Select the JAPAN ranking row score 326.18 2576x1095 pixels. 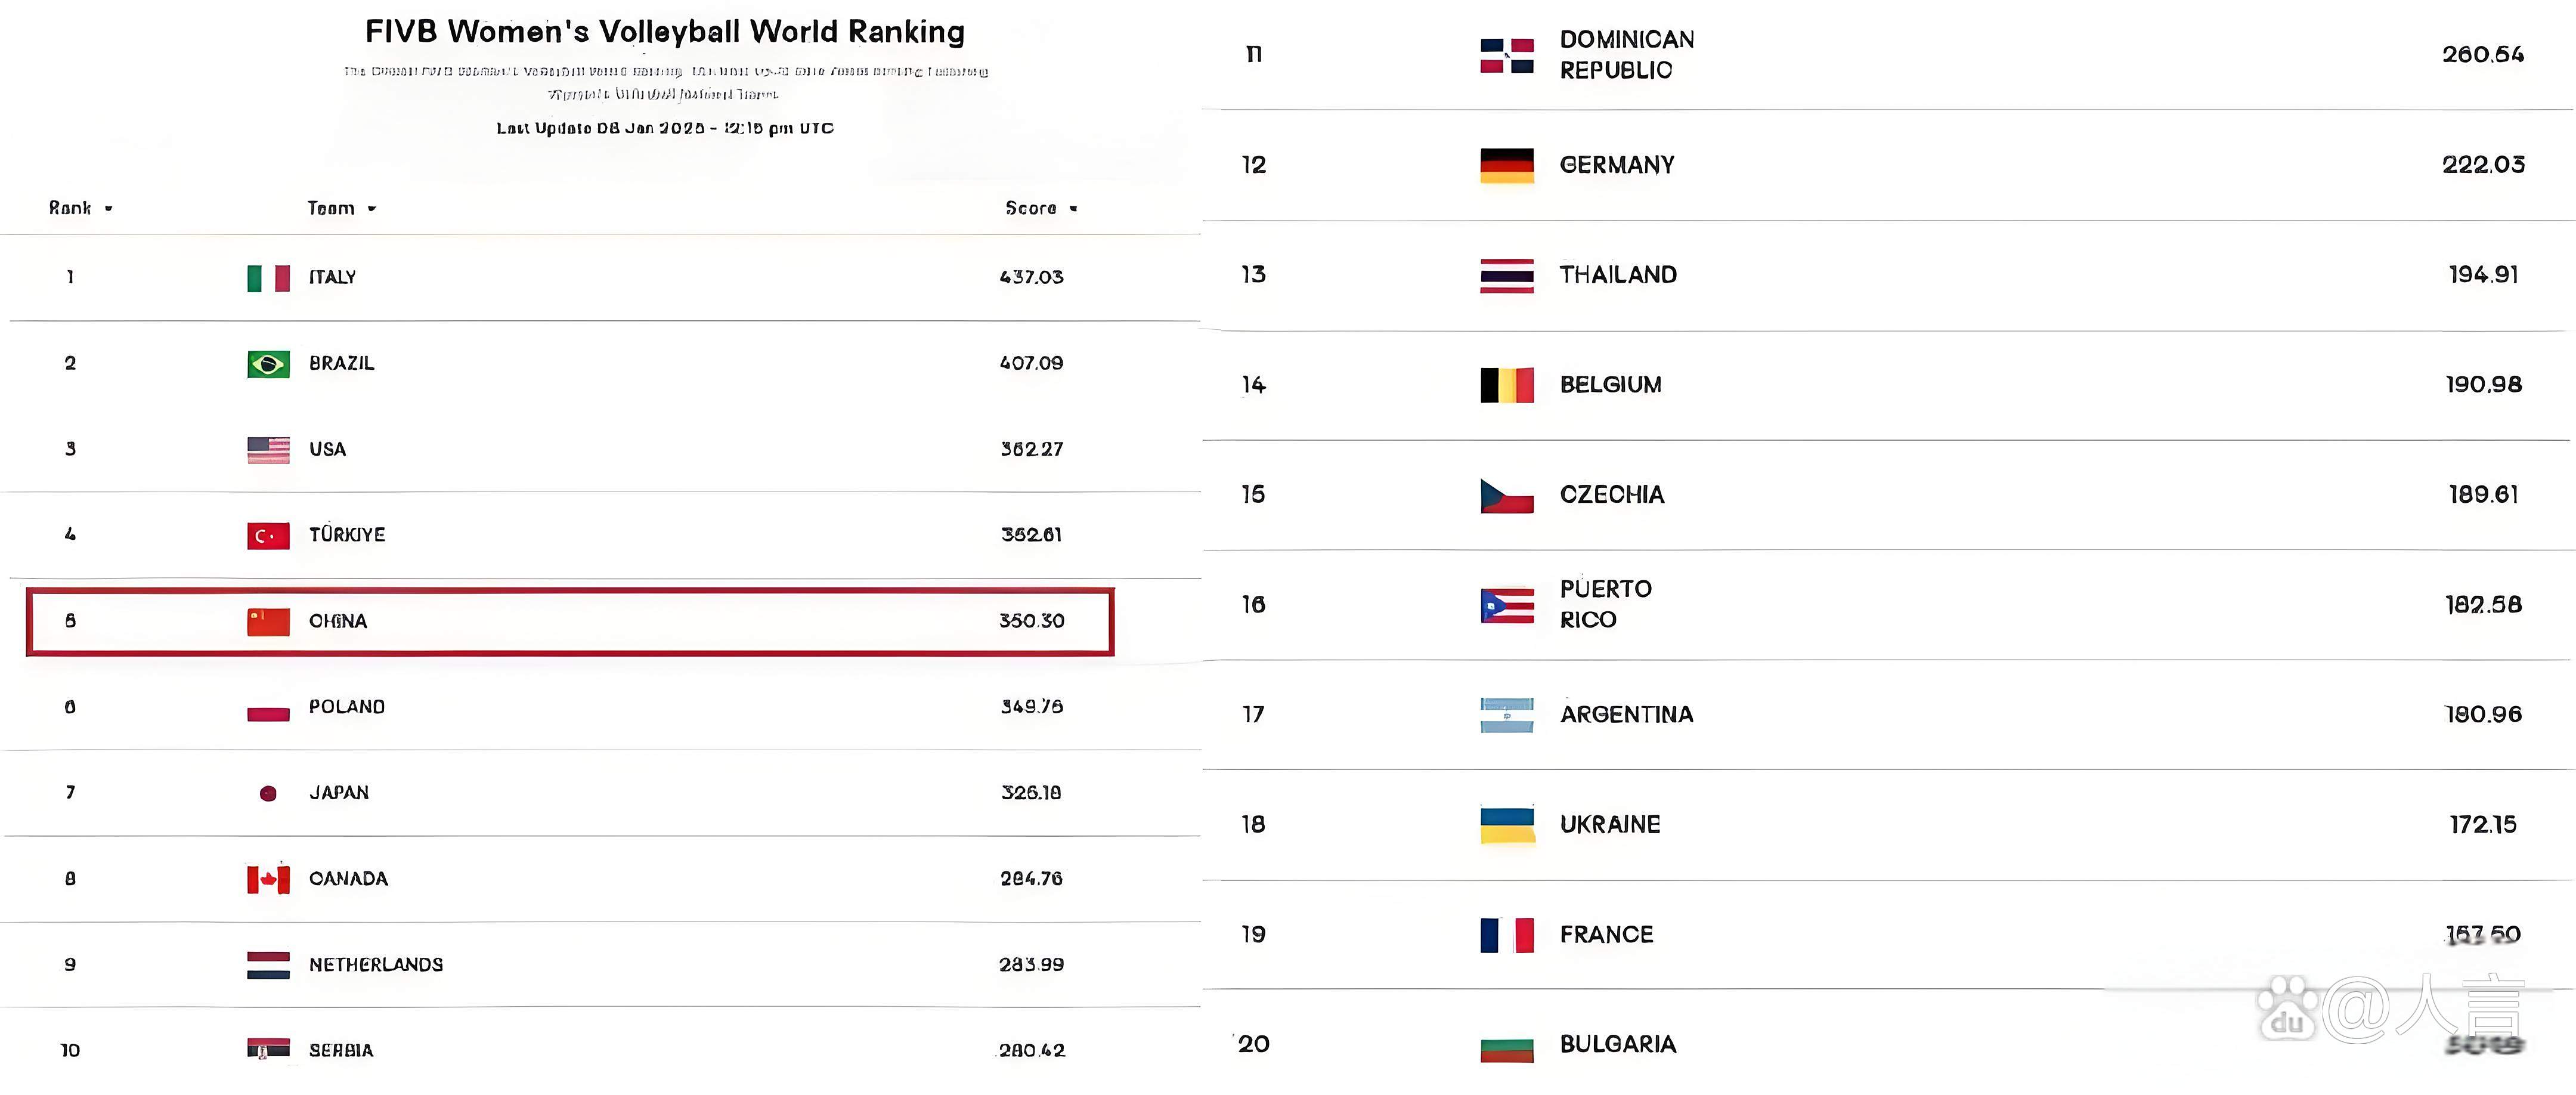click(1031, 793)
